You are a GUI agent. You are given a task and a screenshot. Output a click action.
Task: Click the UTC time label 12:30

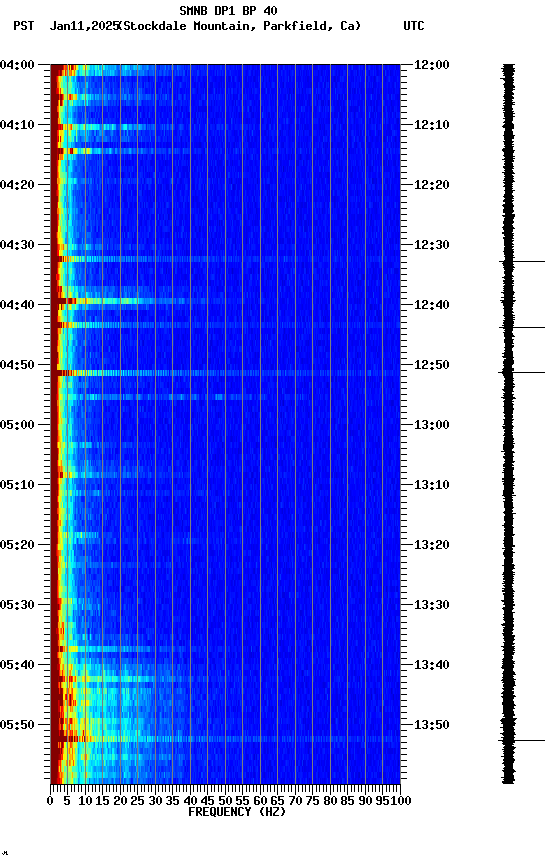[432, 245]
